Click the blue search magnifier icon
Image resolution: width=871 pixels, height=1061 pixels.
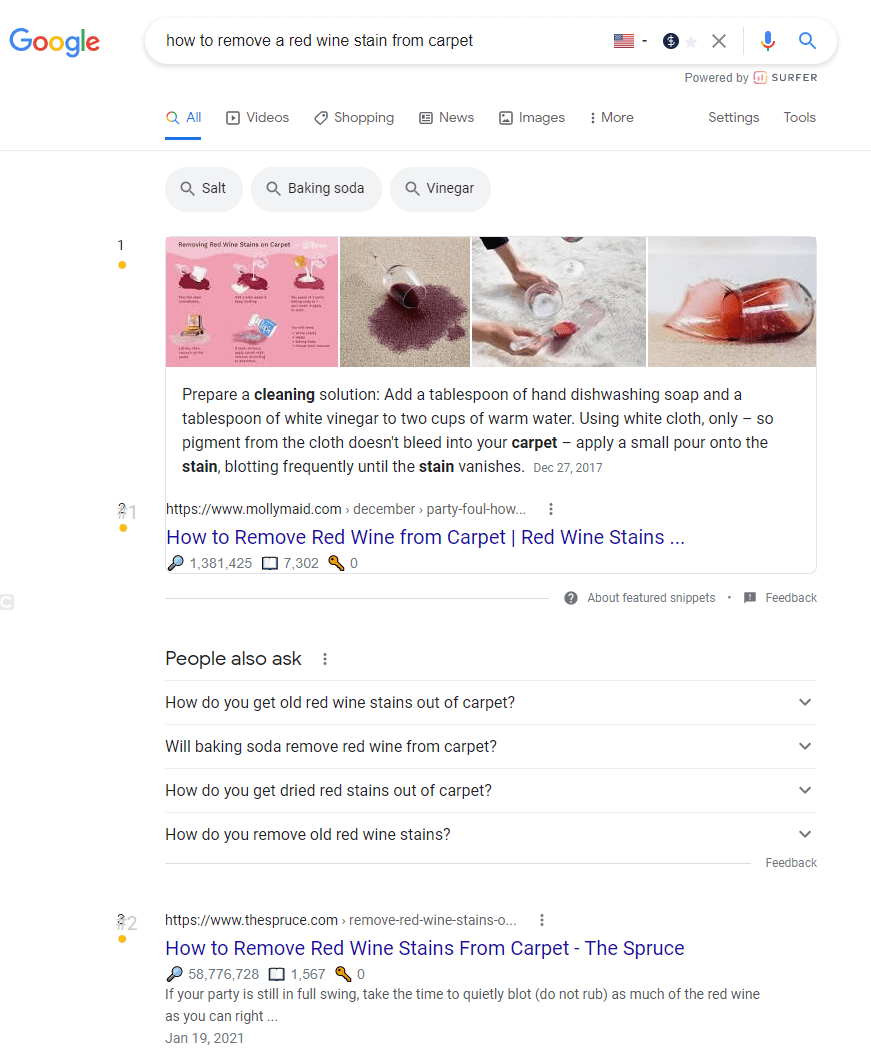click(x=807, y=41)
